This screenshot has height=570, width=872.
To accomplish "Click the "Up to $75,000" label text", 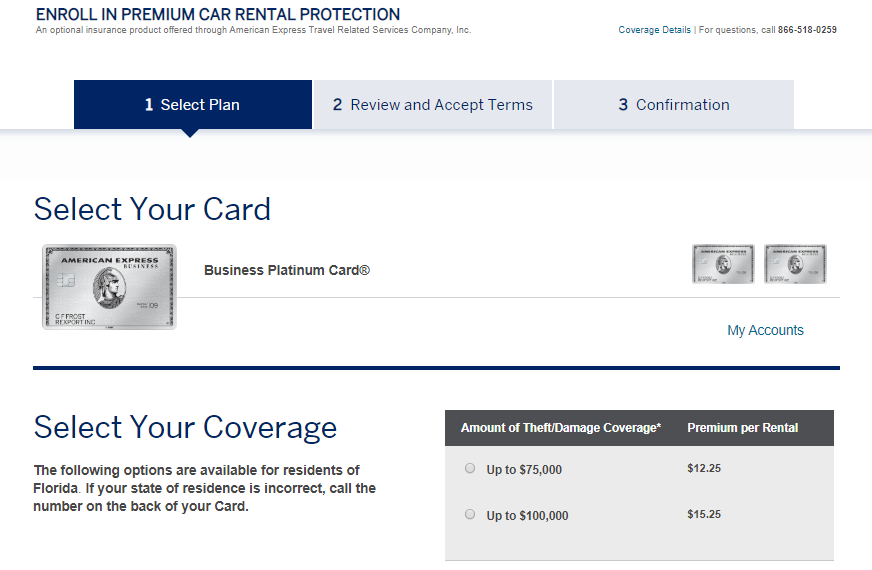I will [524, 470].
